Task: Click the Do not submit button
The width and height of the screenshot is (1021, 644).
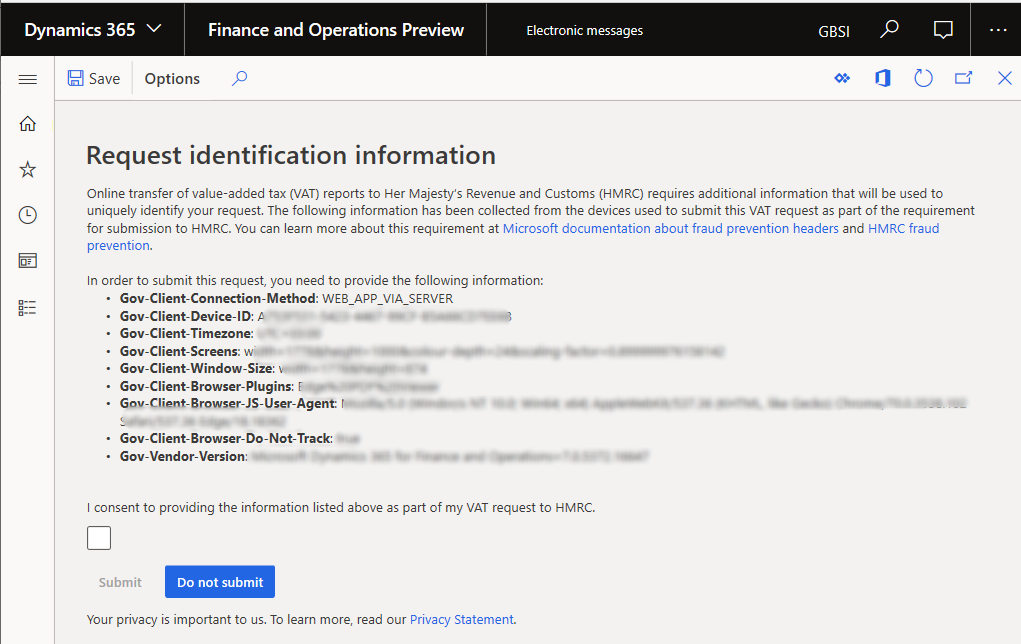Action: point(220,582)
